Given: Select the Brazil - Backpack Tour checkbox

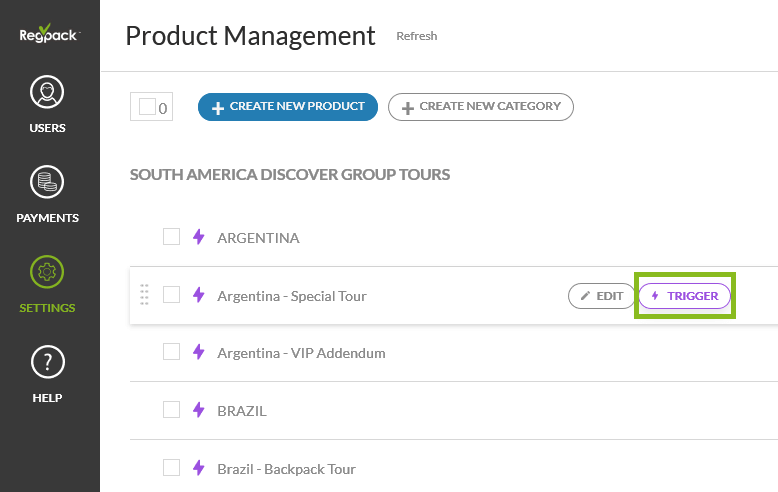Looking at the screenshot, I should (171, 468).
